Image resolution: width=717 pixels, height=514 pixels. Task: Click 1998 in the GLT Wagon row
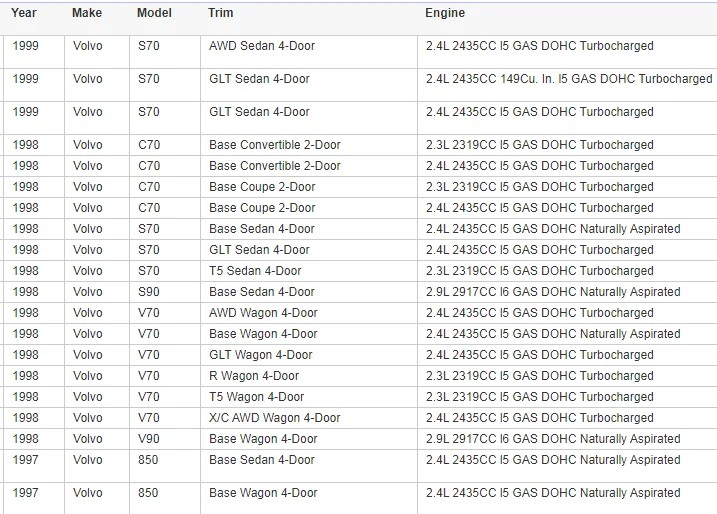click(x=26, y=355)
